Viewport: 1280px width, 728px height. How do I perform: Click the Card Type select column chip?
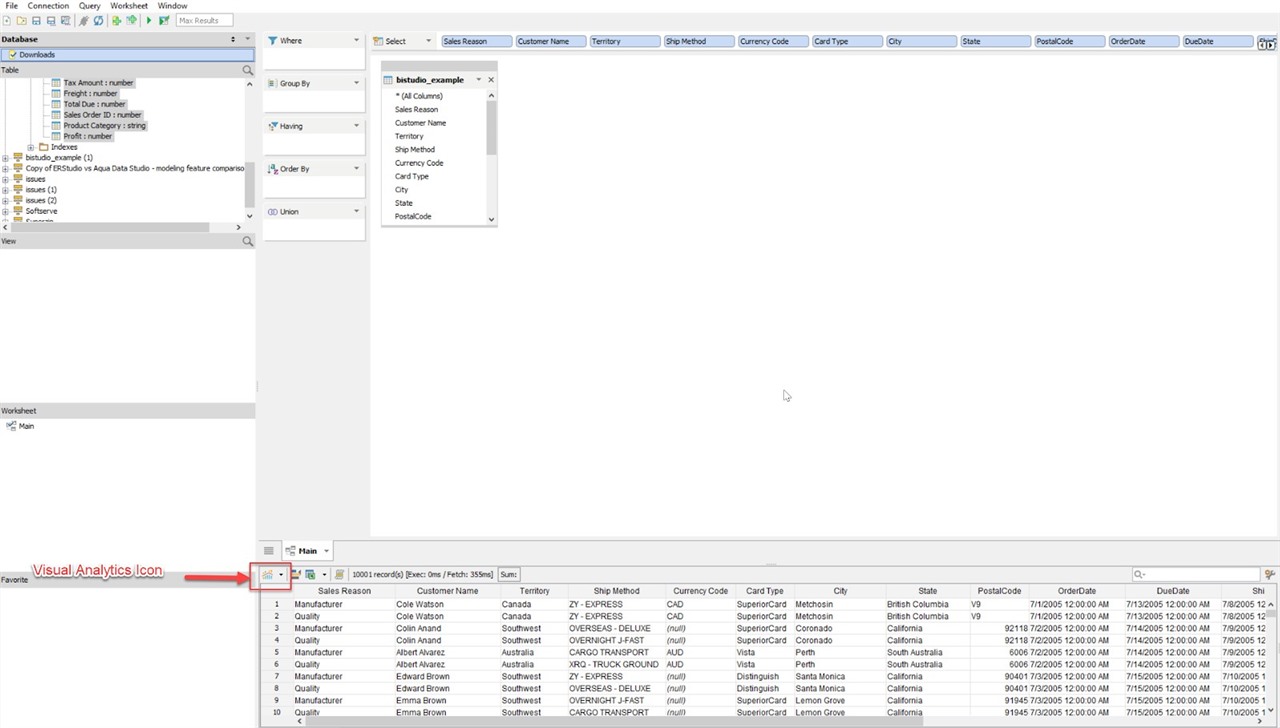click(847, 42)
